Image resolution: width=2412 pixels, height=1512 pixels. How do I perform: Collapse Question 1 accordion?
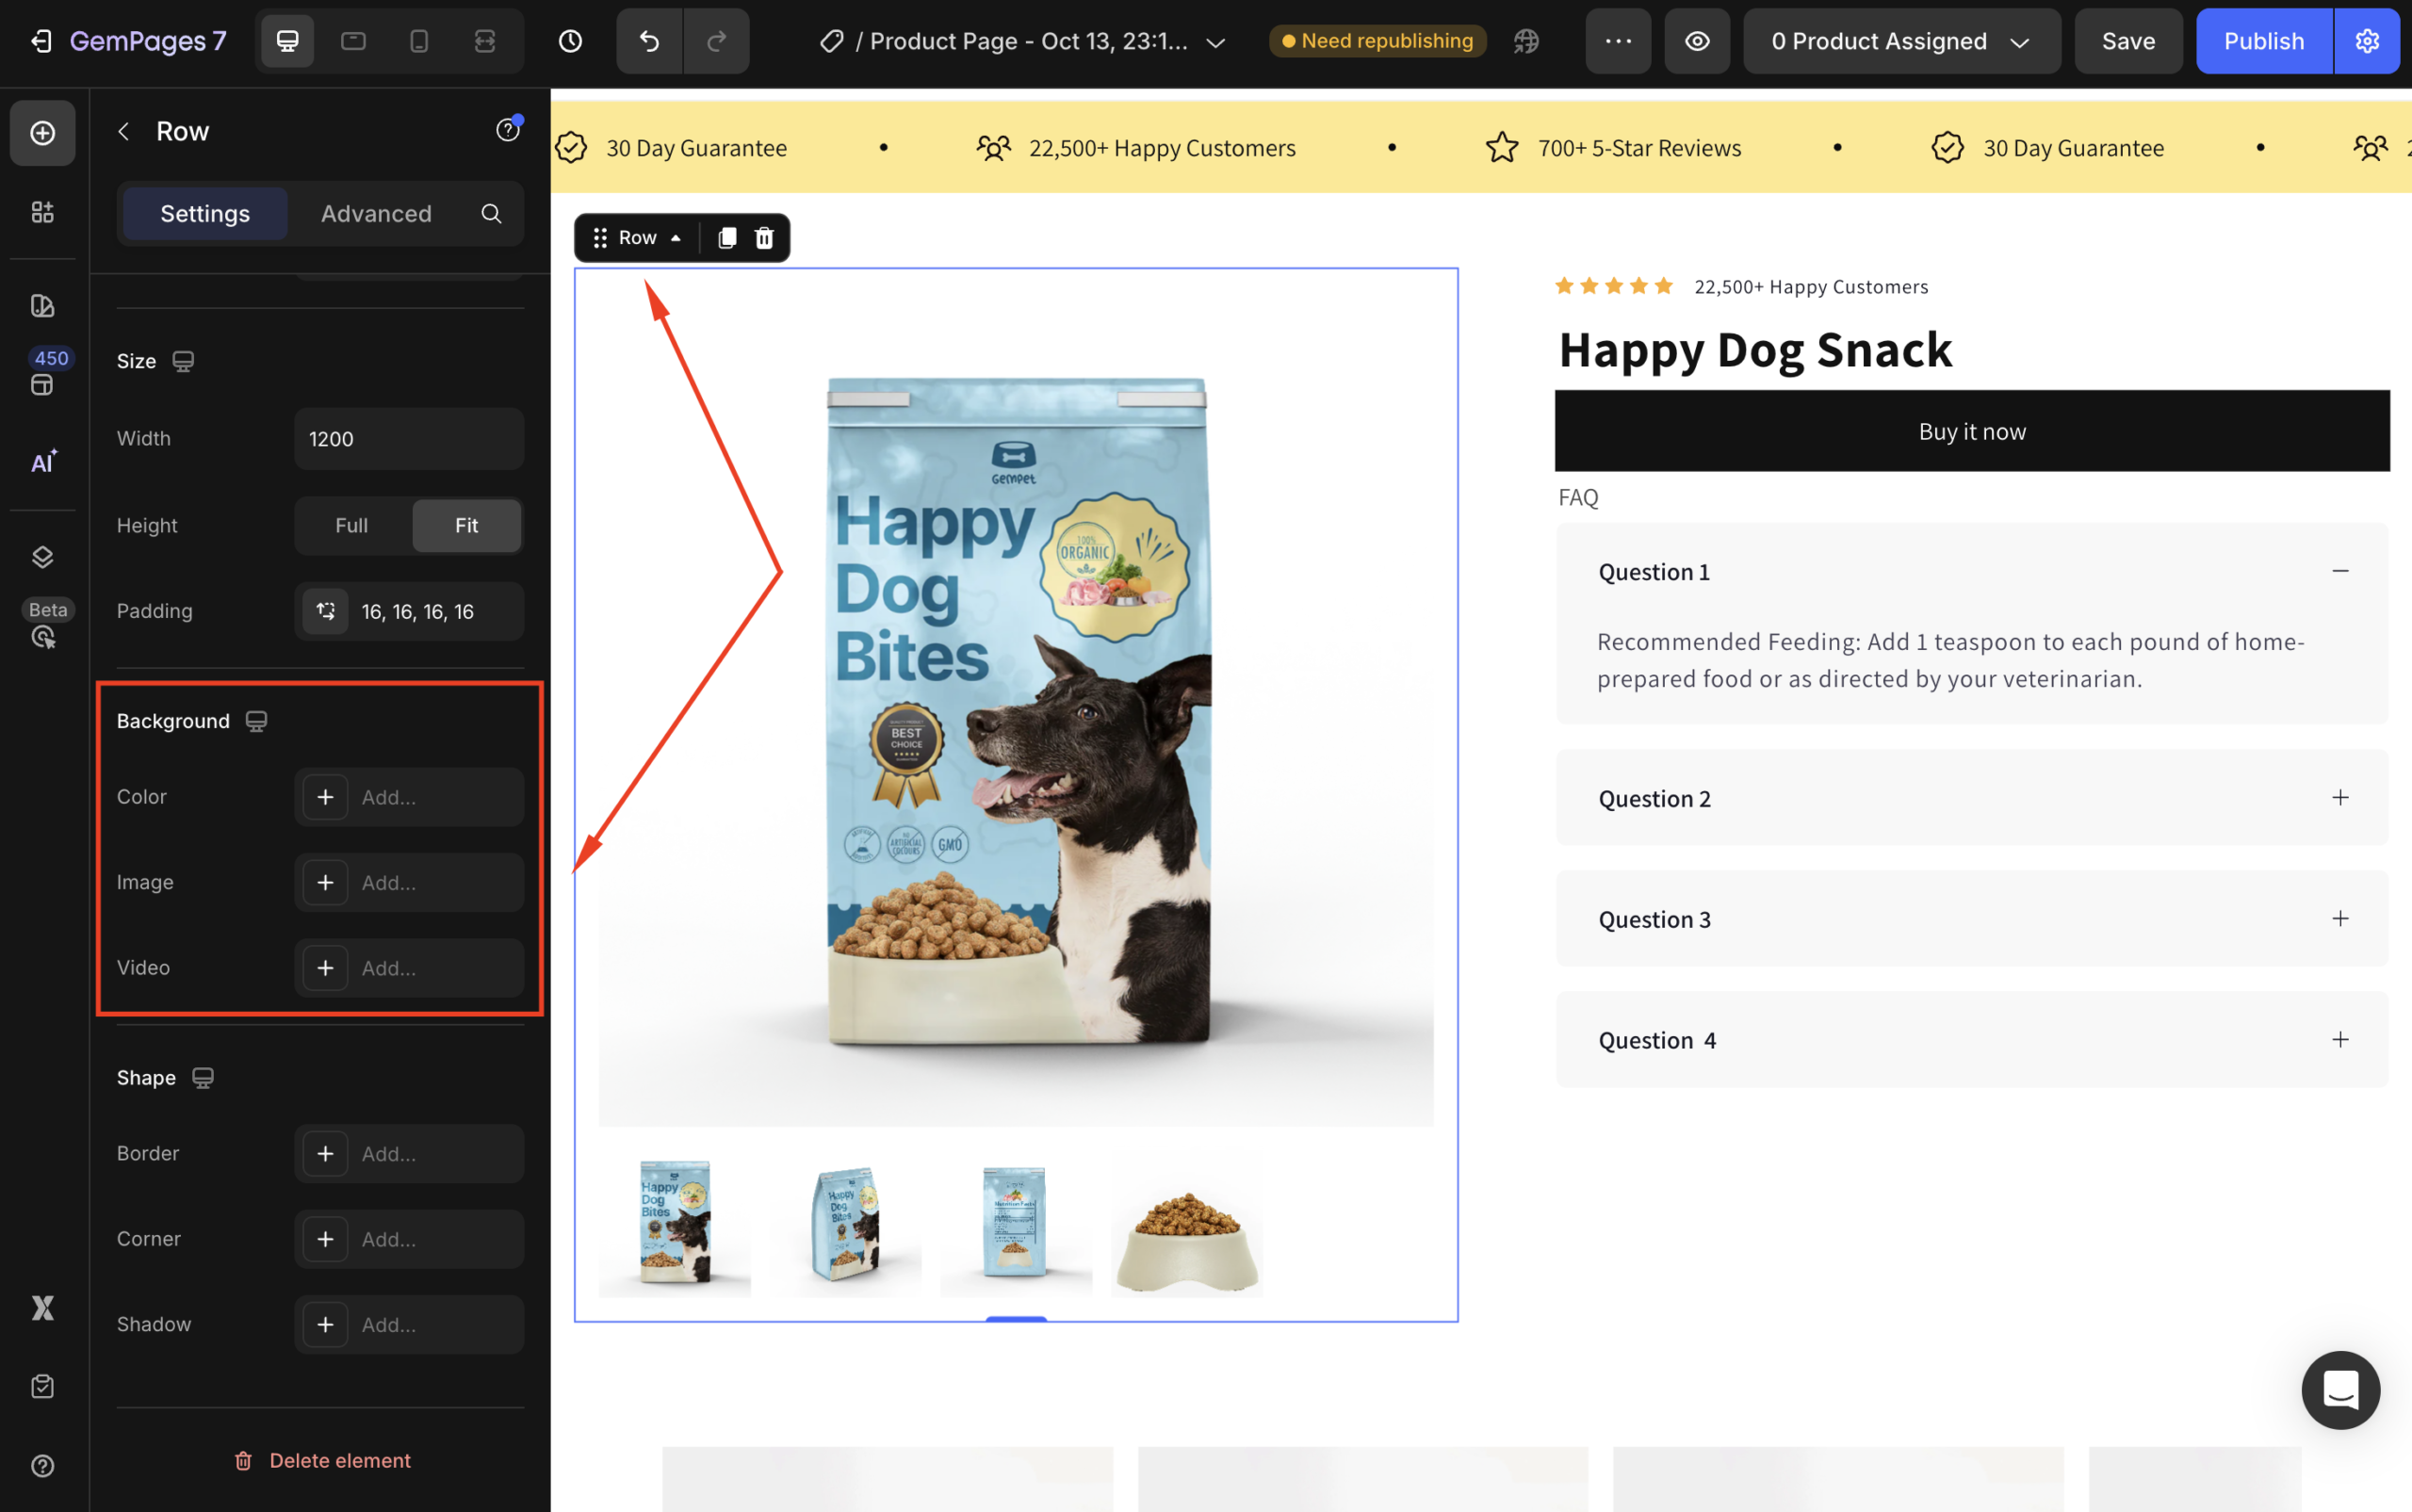[x=2340, y=571]
